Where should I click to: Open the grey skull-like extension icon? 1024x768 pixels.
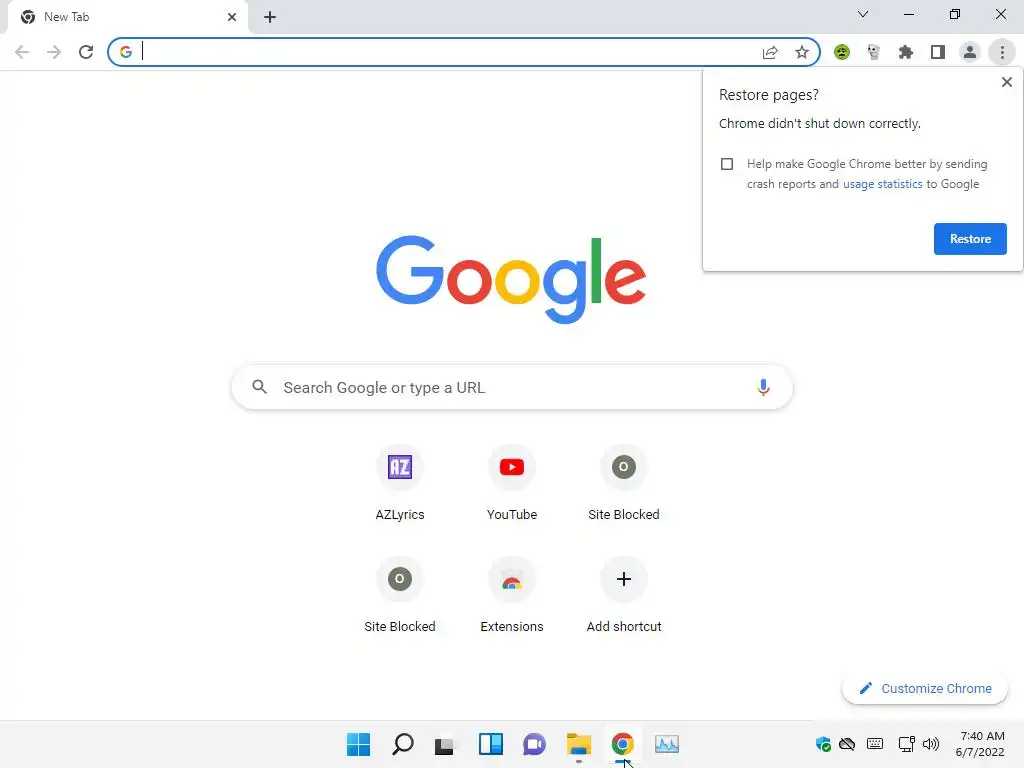[x=874, y=52]
